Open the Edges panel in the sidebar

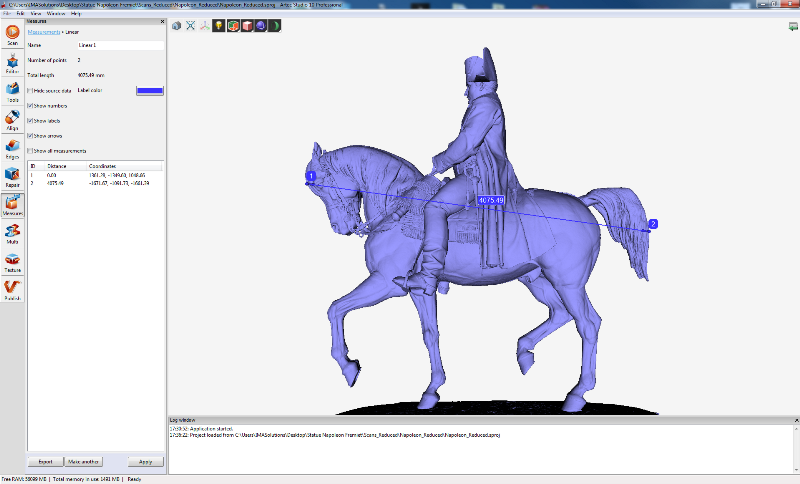point(12,148)
